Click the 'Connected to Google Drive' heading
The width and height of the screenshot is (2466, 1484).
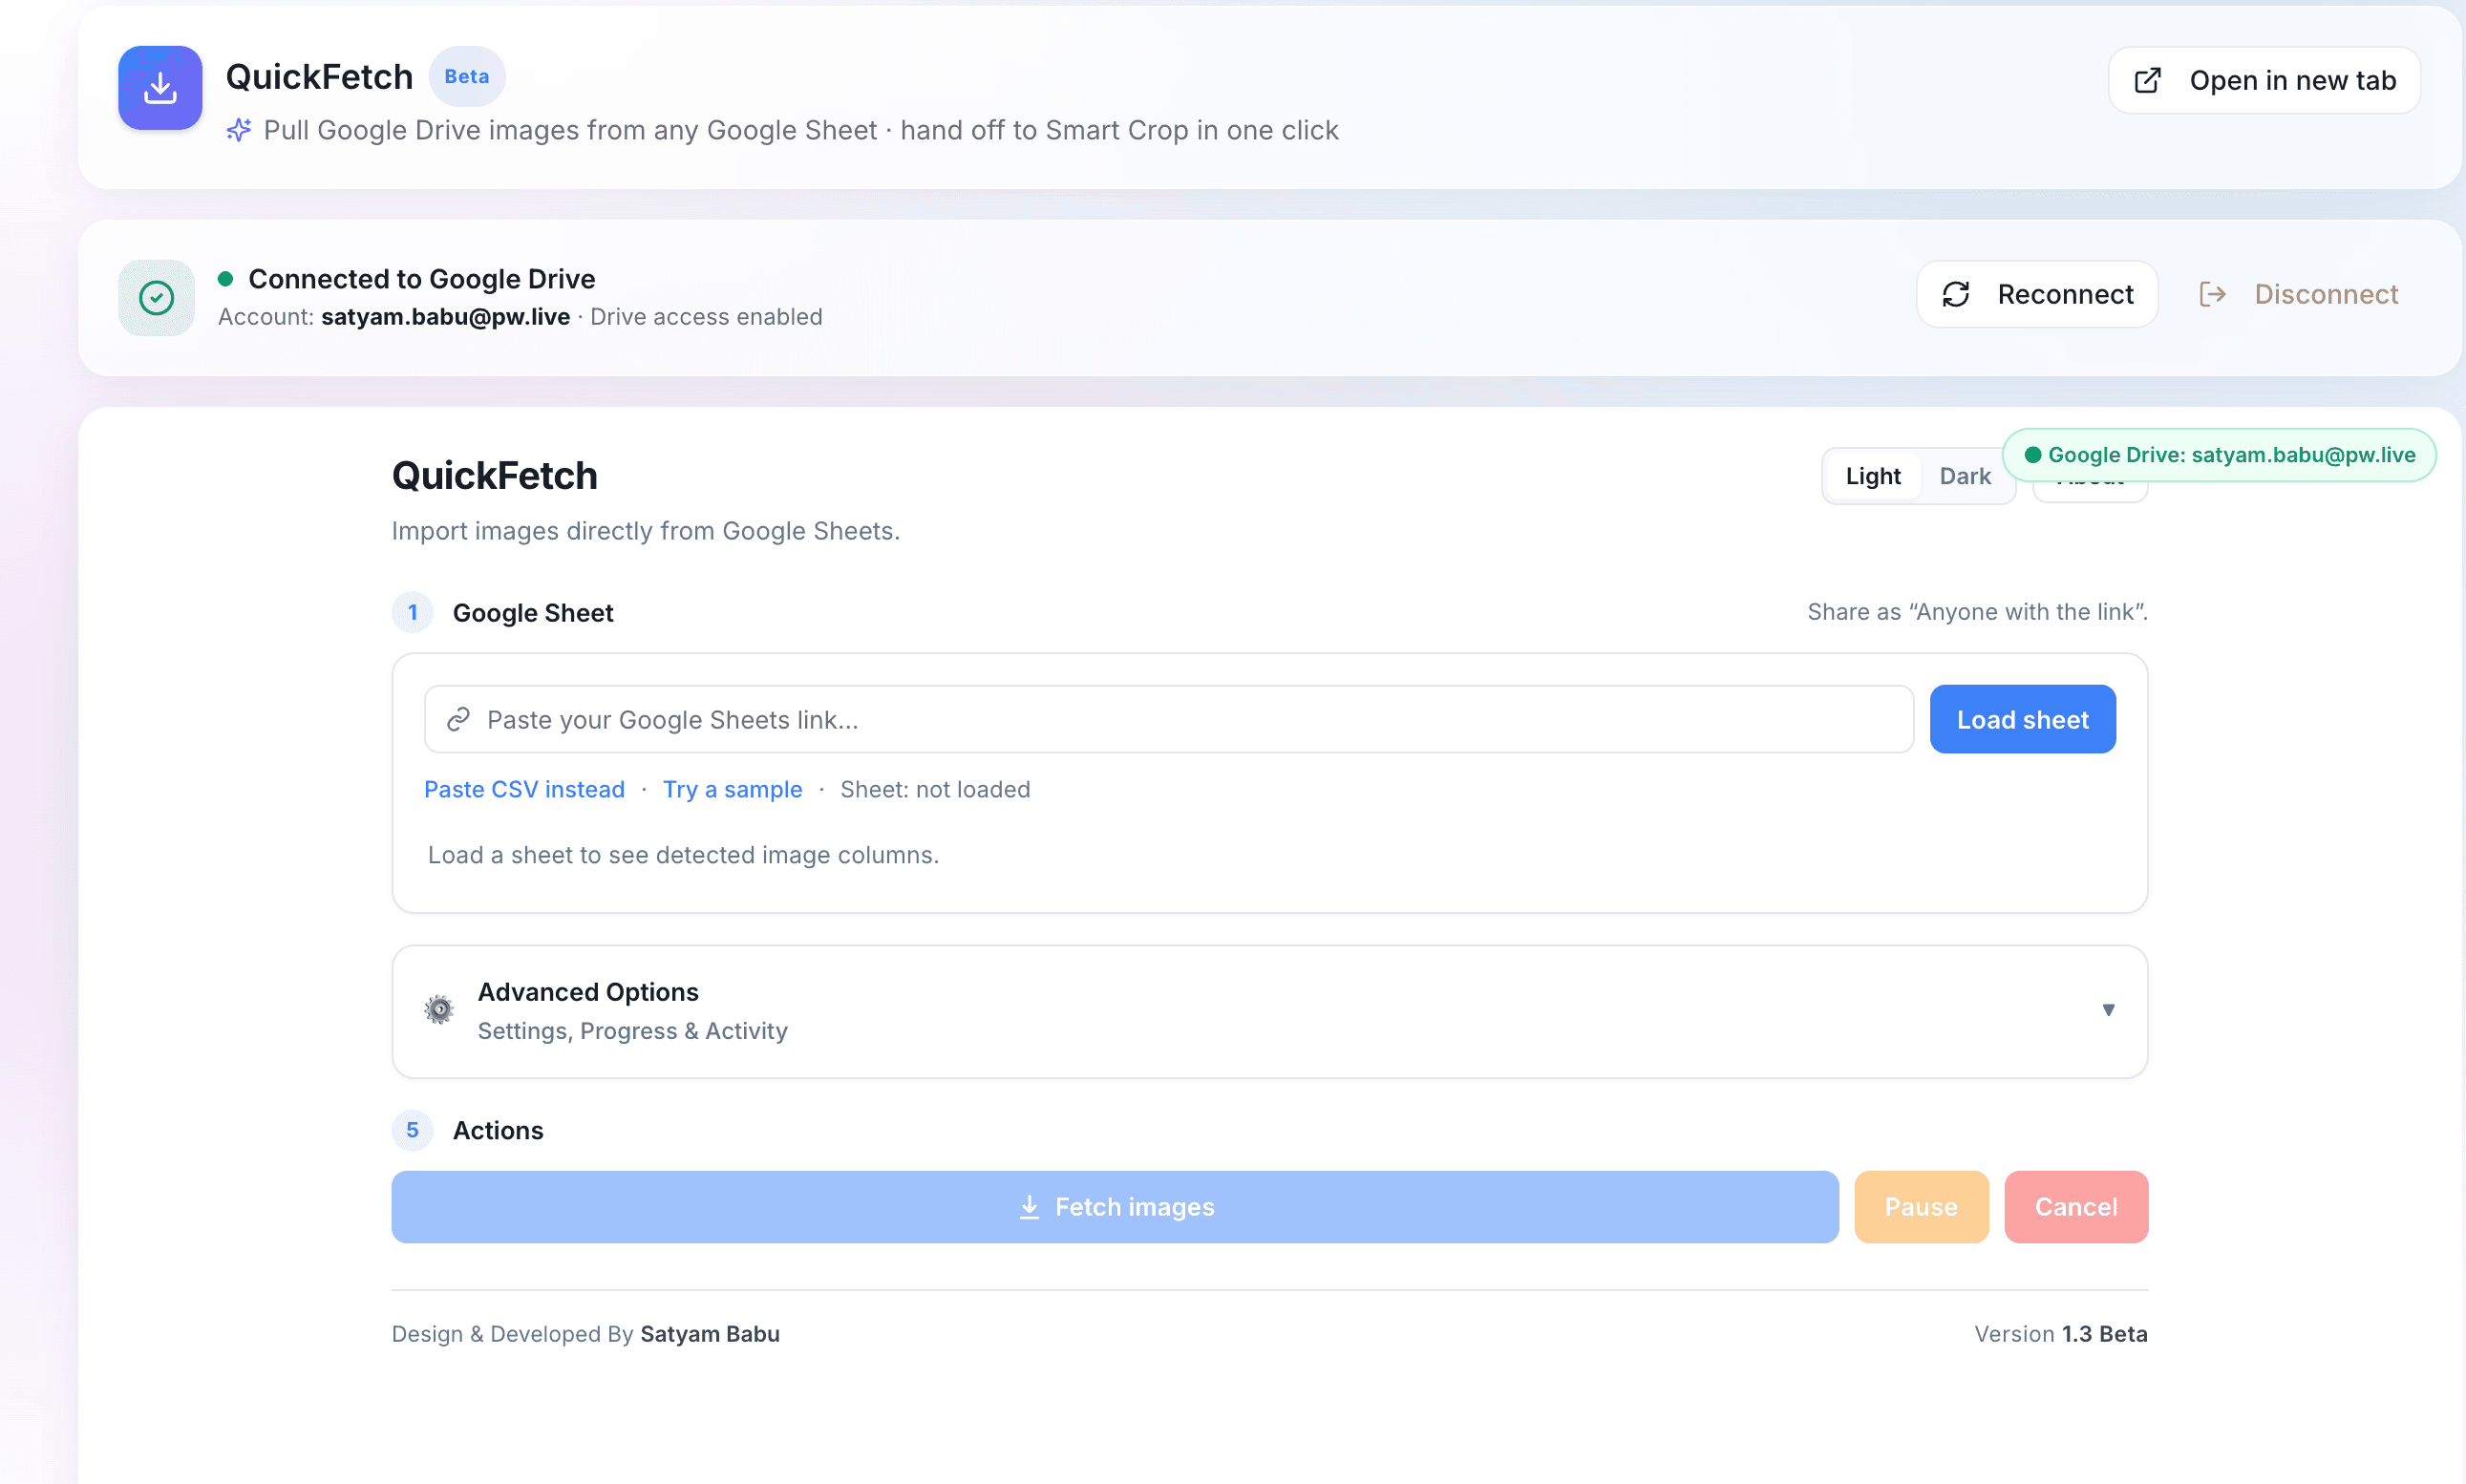[421, 279]
